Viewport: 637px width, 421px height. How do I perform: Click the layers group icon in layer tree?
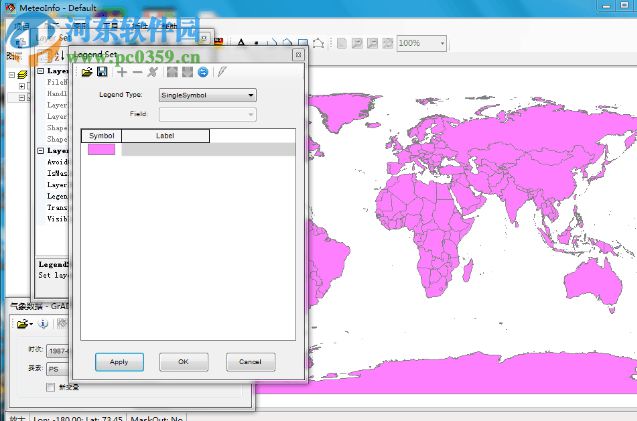[23, 75]
